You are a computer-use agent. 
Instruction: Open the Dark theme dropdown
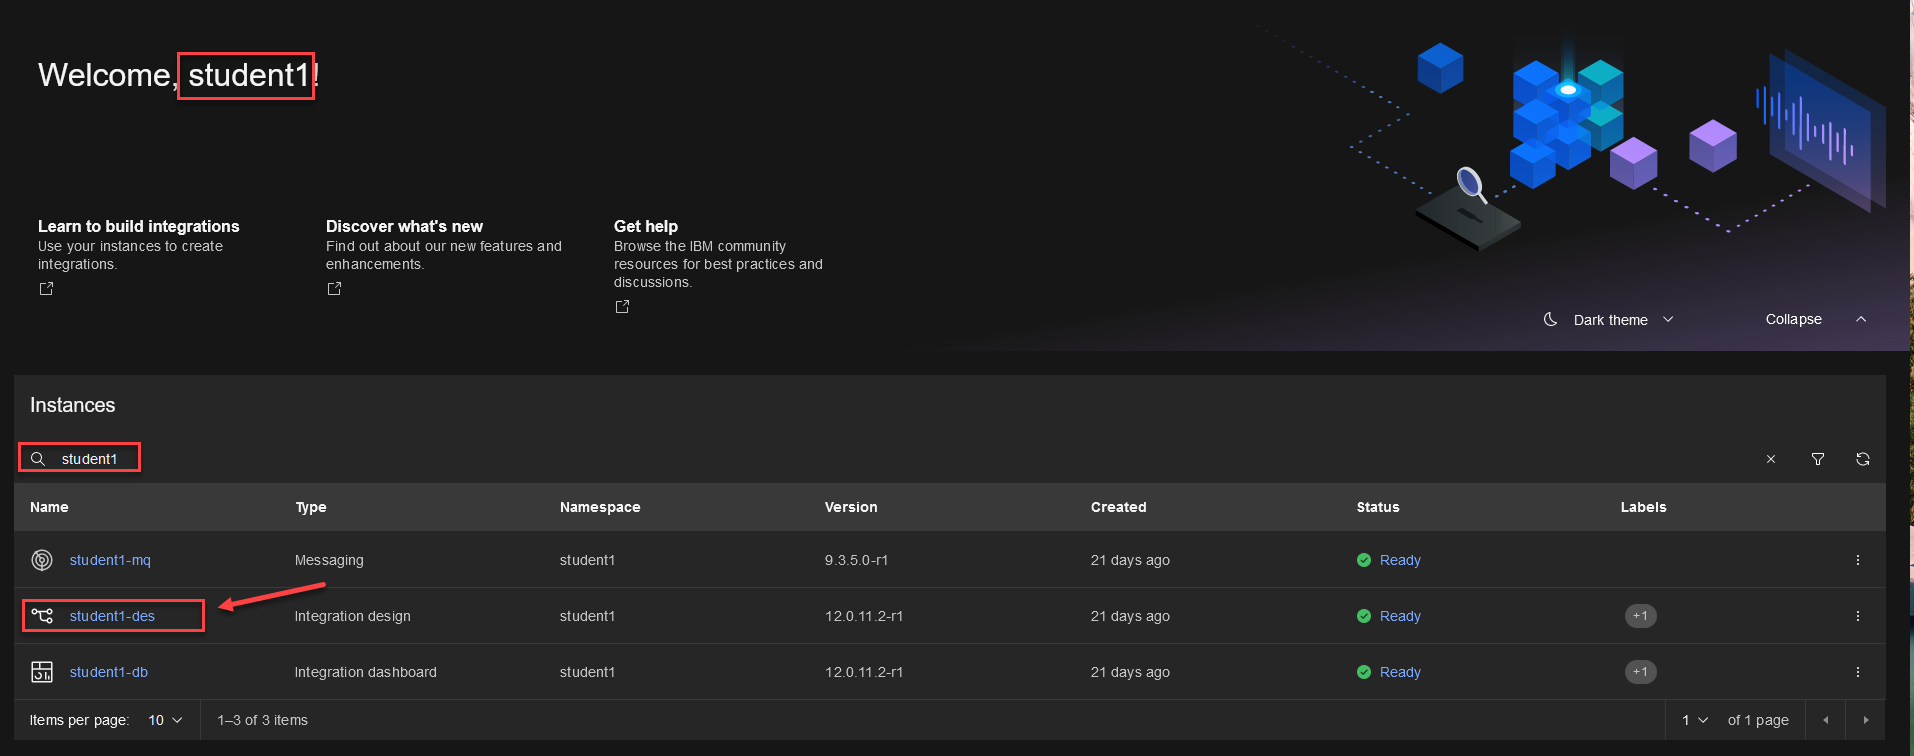tap(1610, 320)
